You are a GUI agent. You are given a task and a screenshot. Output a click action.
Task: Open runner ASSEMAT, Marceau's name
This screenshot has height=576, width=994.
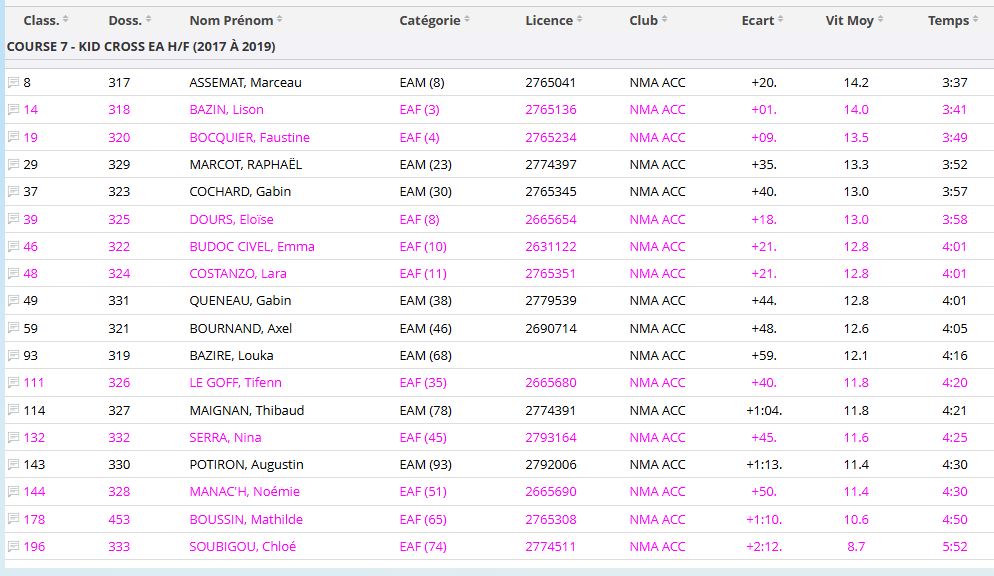coord(245,83)
